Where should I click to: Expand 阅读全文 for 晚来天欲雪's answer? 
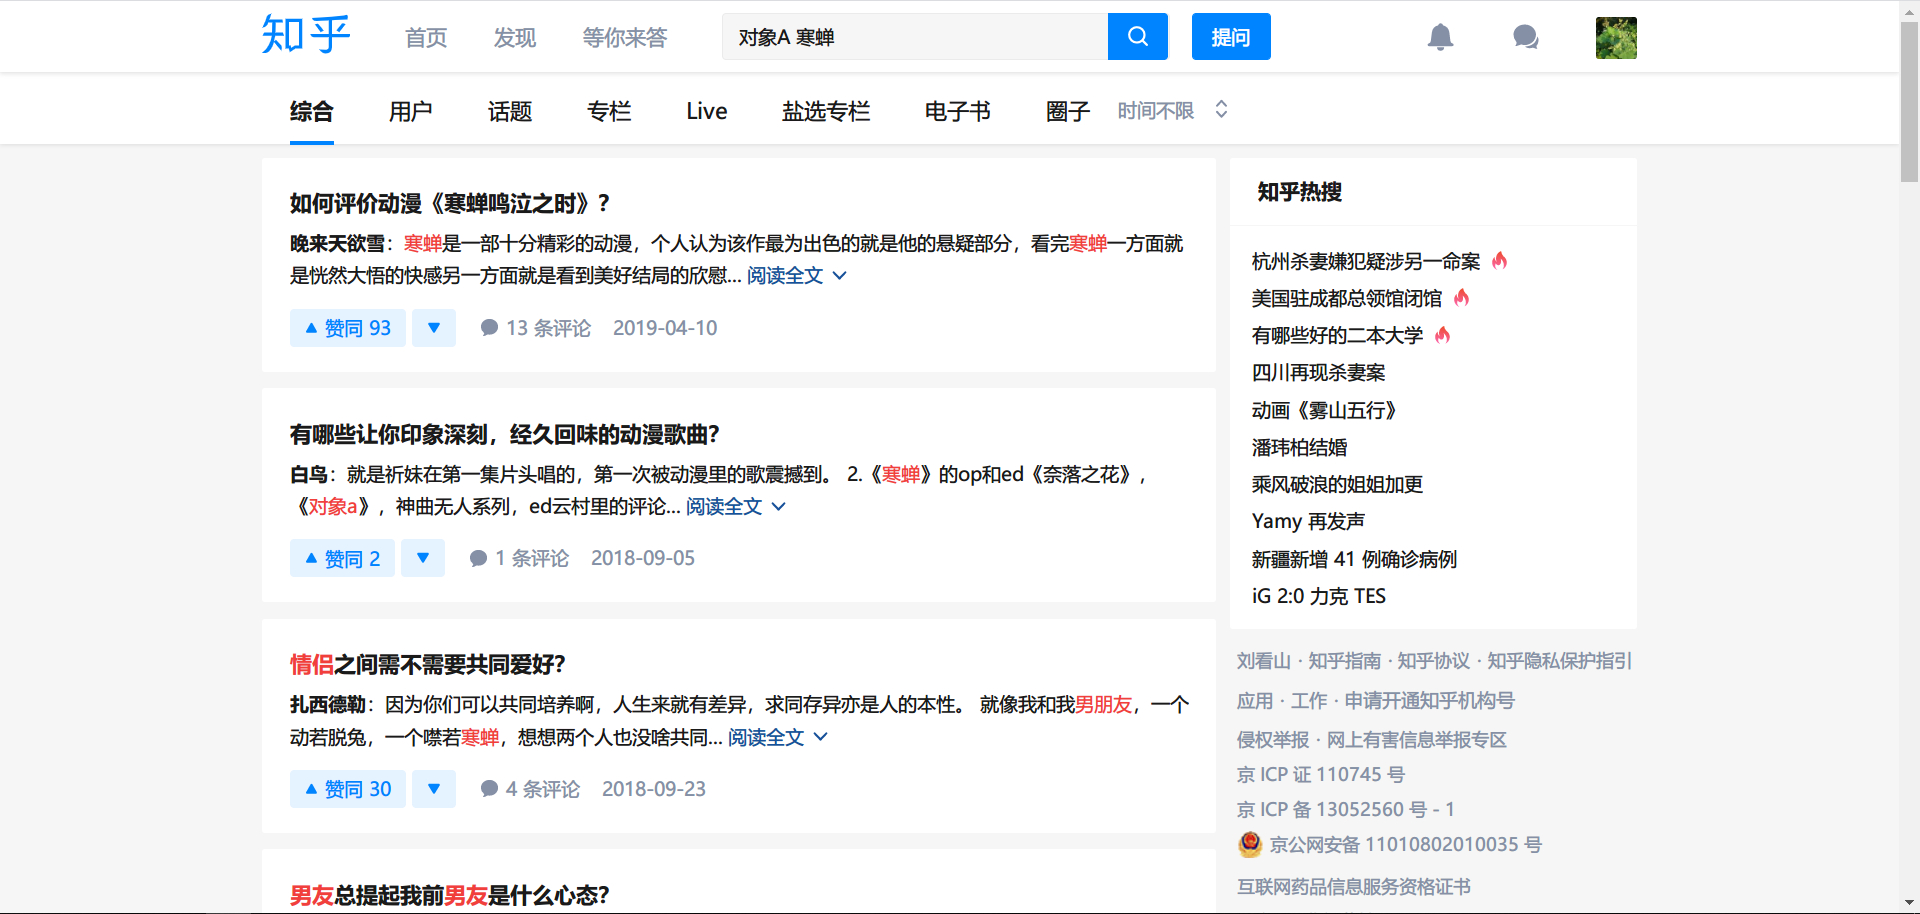coord(796,276)
